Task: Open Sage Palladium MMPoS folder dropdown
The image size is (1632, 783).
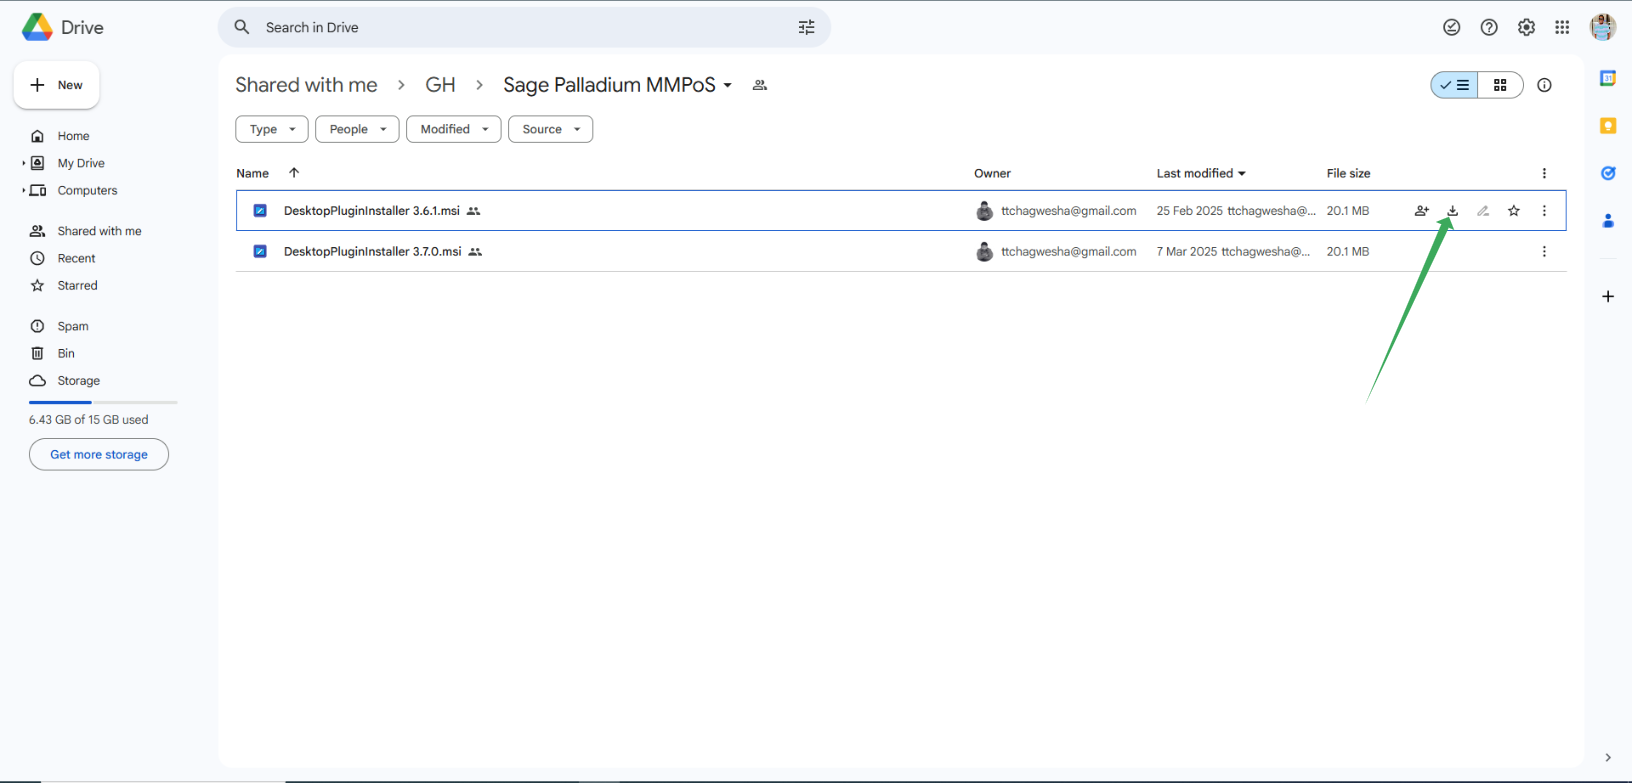Action: pos(727,86)
